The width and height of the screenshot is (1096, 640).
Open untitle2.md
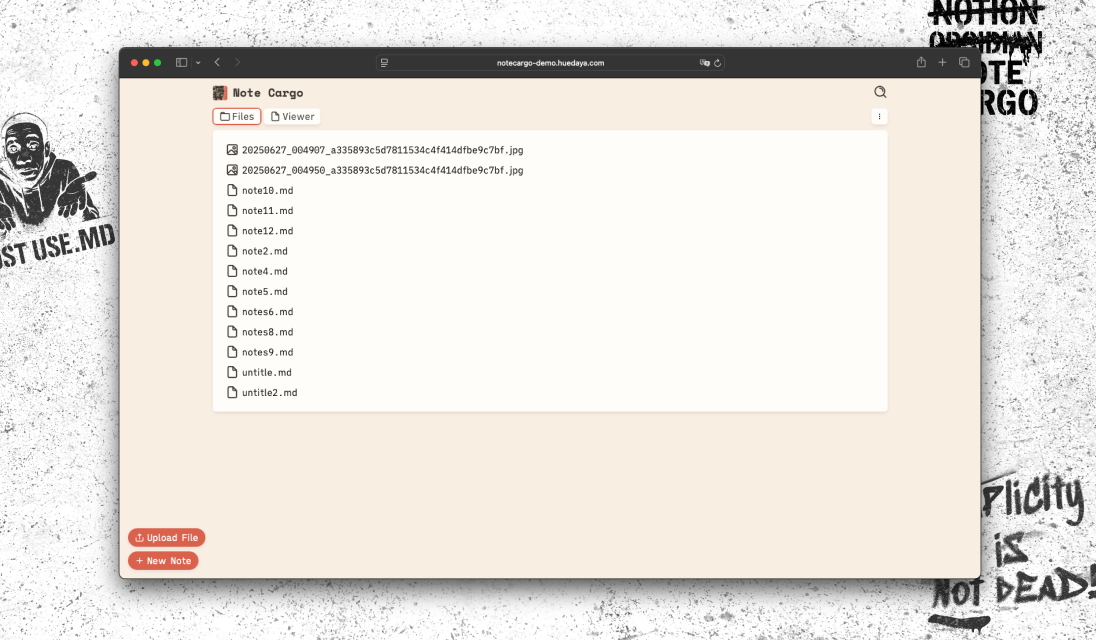click(270, 393)
